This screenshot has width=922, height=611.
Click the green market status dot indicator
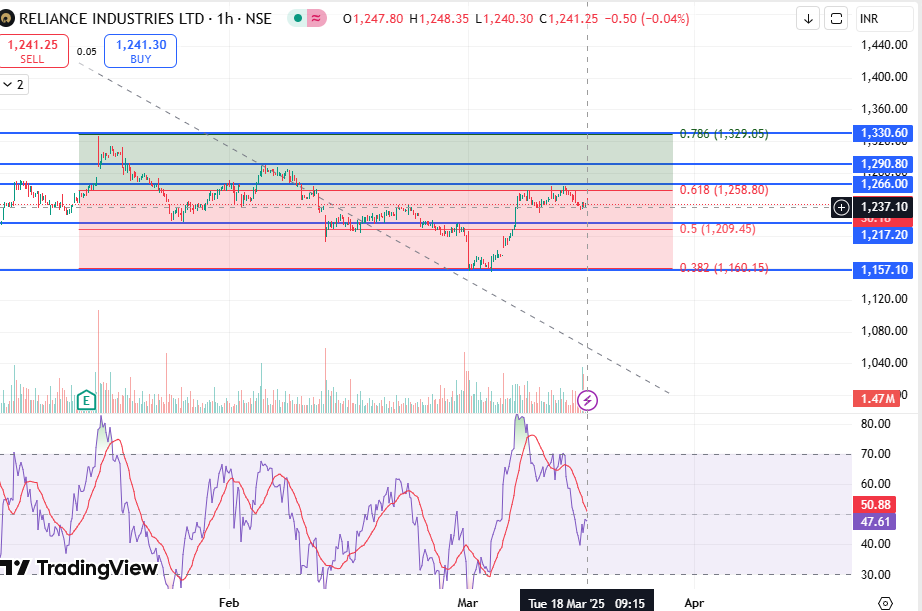[298, 19]
